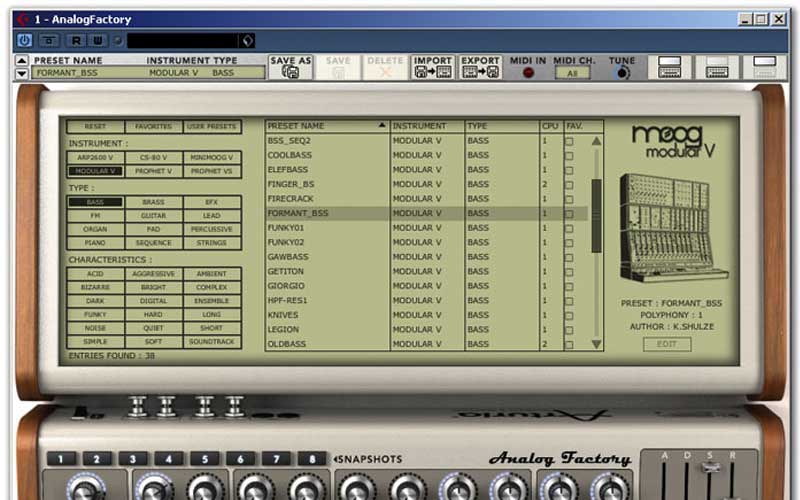
Task: Select the FUNKY01 preset row
Action: (x=427, y=228)
